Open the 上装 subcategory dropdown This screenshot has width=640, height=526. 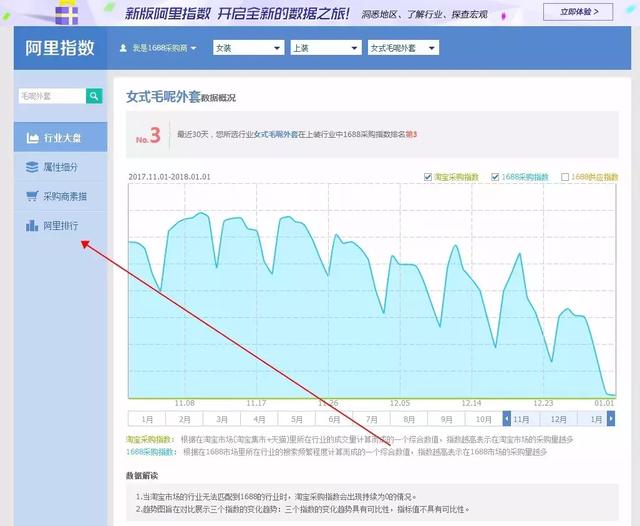point(326,48)
